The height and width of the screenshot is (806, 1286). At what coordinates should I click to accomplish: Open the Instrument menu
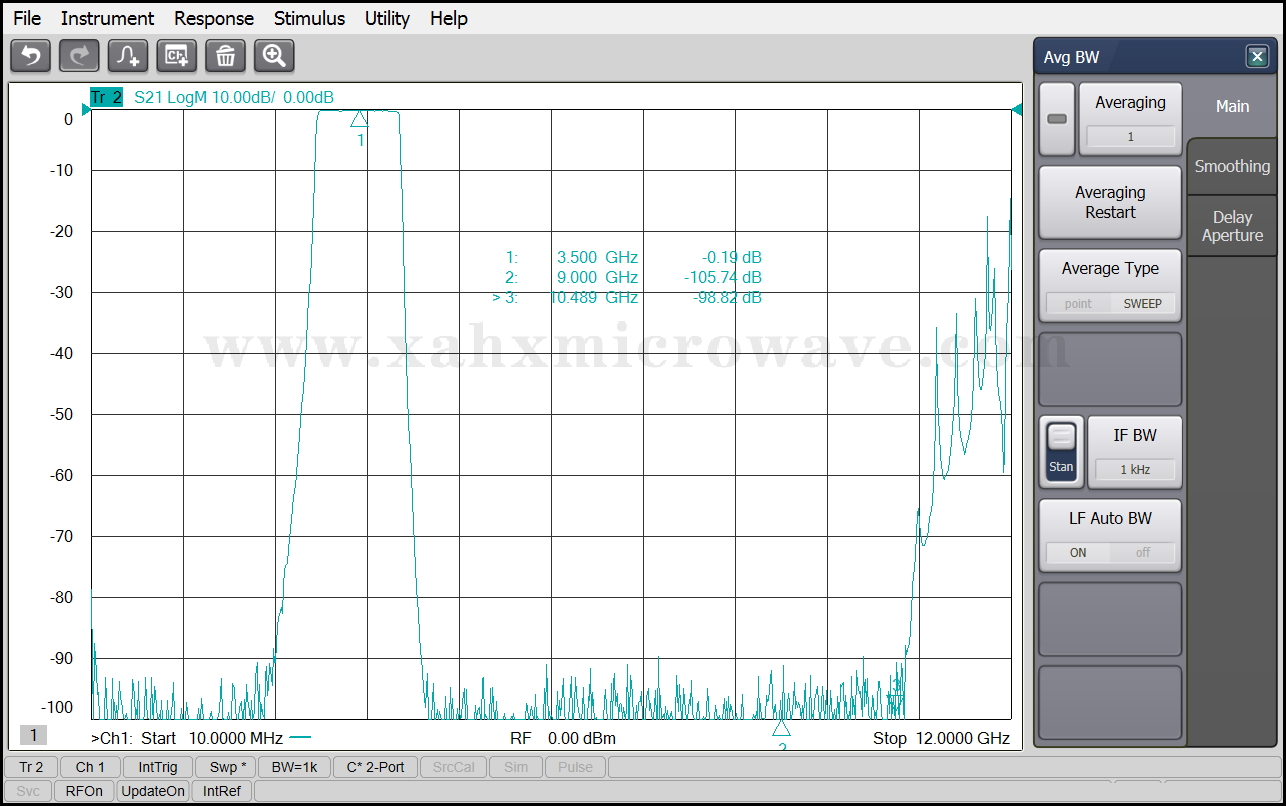tap(107, 18)
